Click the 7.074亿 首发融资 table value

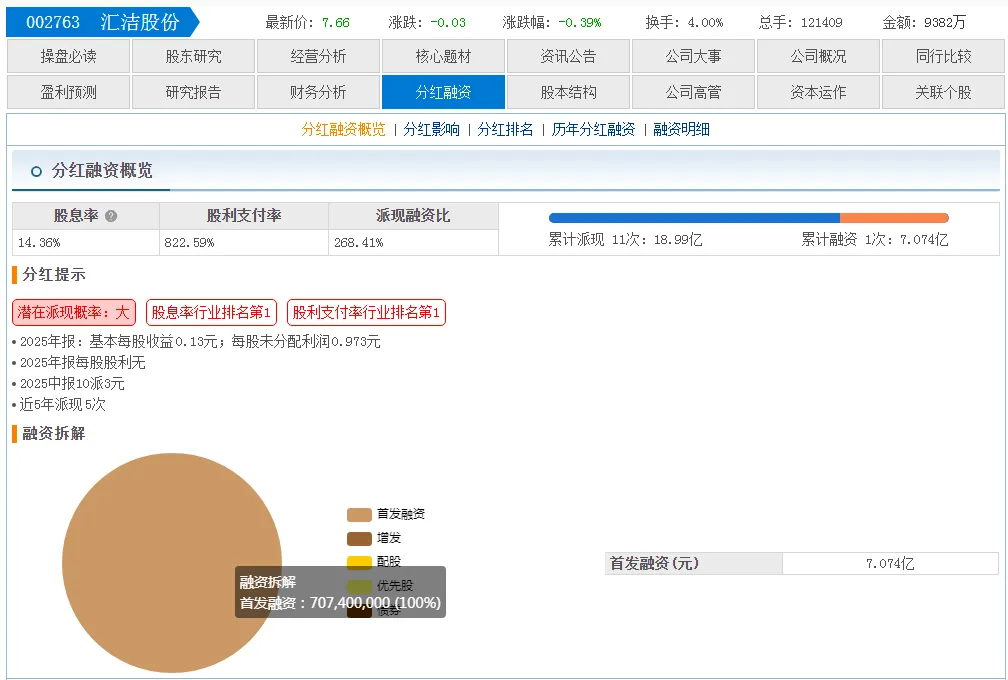point(890,564)
